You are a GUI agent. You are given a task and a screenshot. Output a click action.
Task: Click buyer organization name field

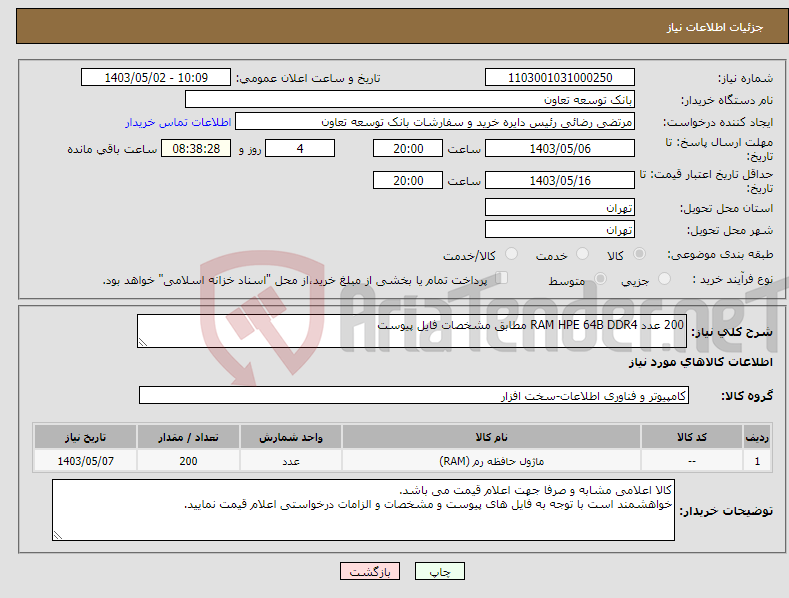pos(410,100)
